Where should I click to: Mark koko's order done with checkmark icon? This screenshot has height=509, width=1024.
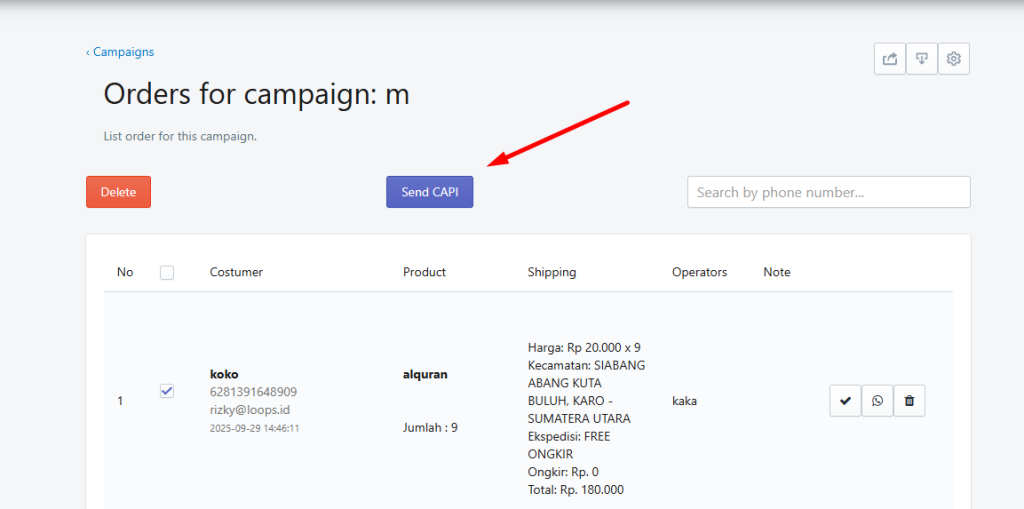845,401
